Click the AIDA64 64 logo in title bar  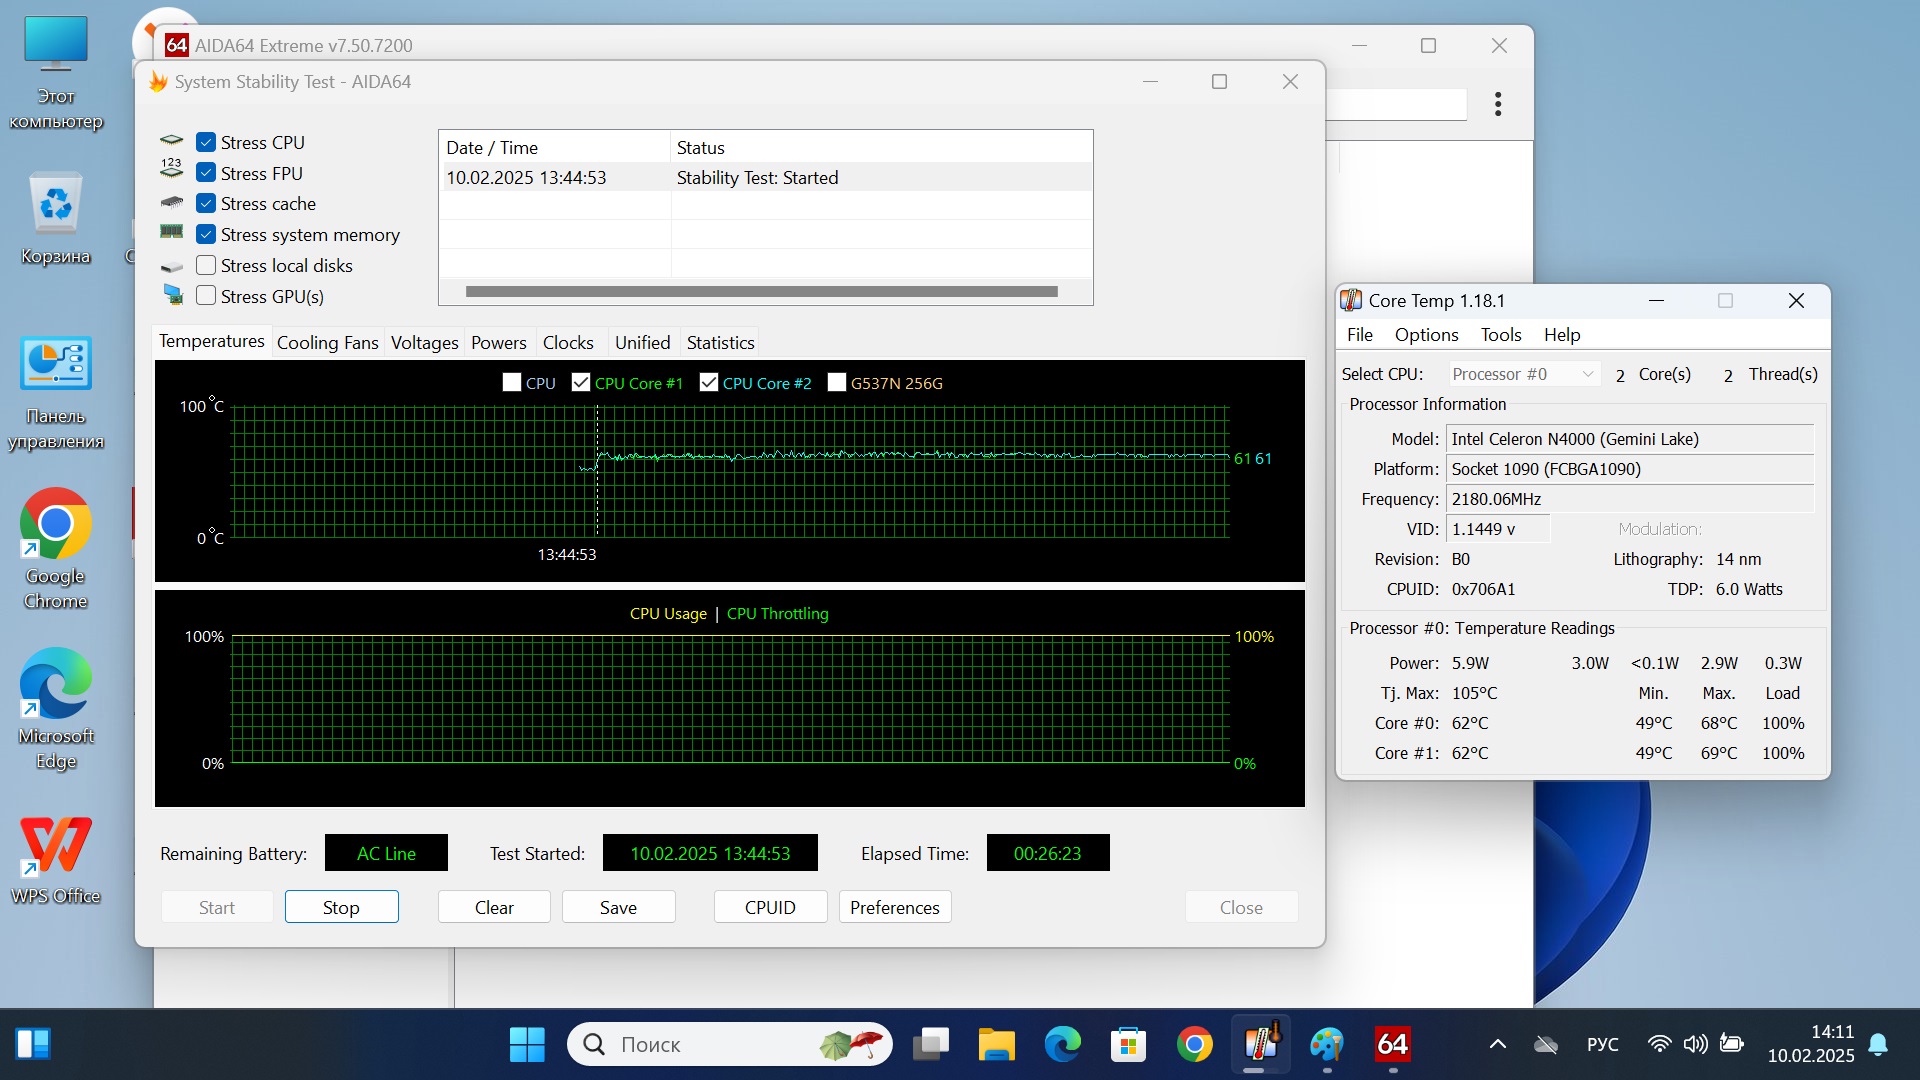tap(177, 45)
